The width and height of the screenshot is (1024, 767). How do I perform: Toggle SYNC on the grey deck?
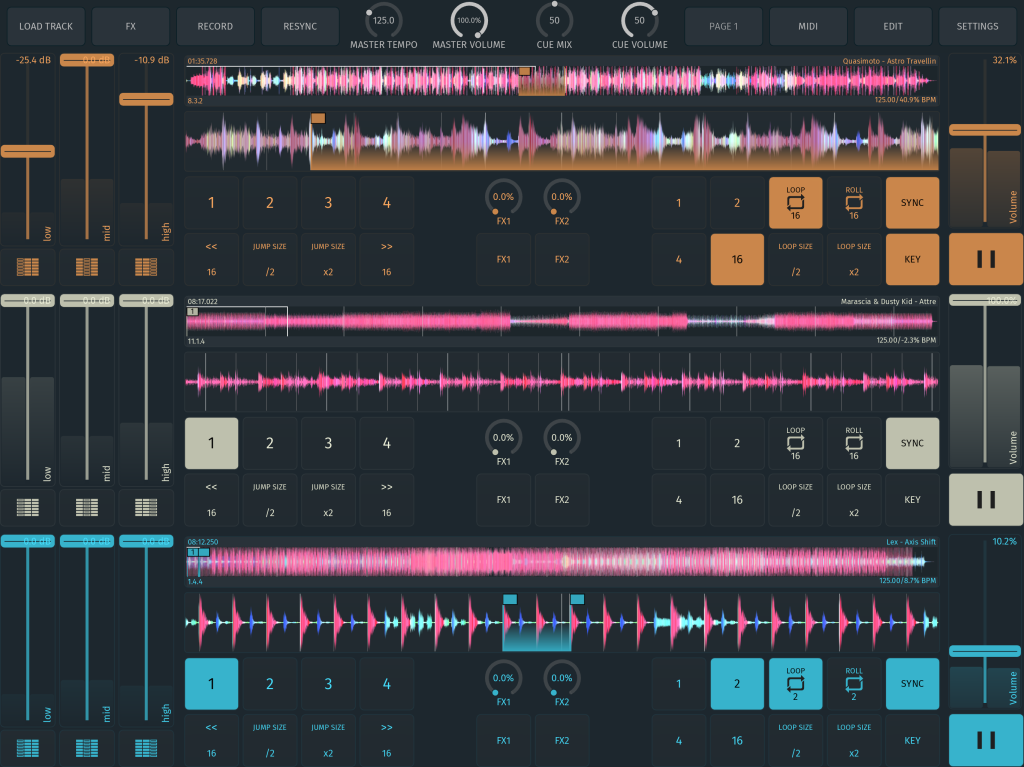[912, 443]
